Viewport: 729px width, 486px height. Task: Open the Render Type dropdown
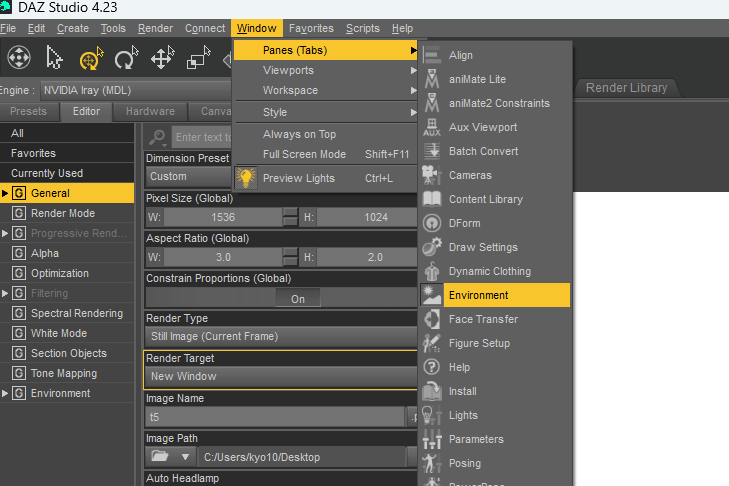[281, 336]
